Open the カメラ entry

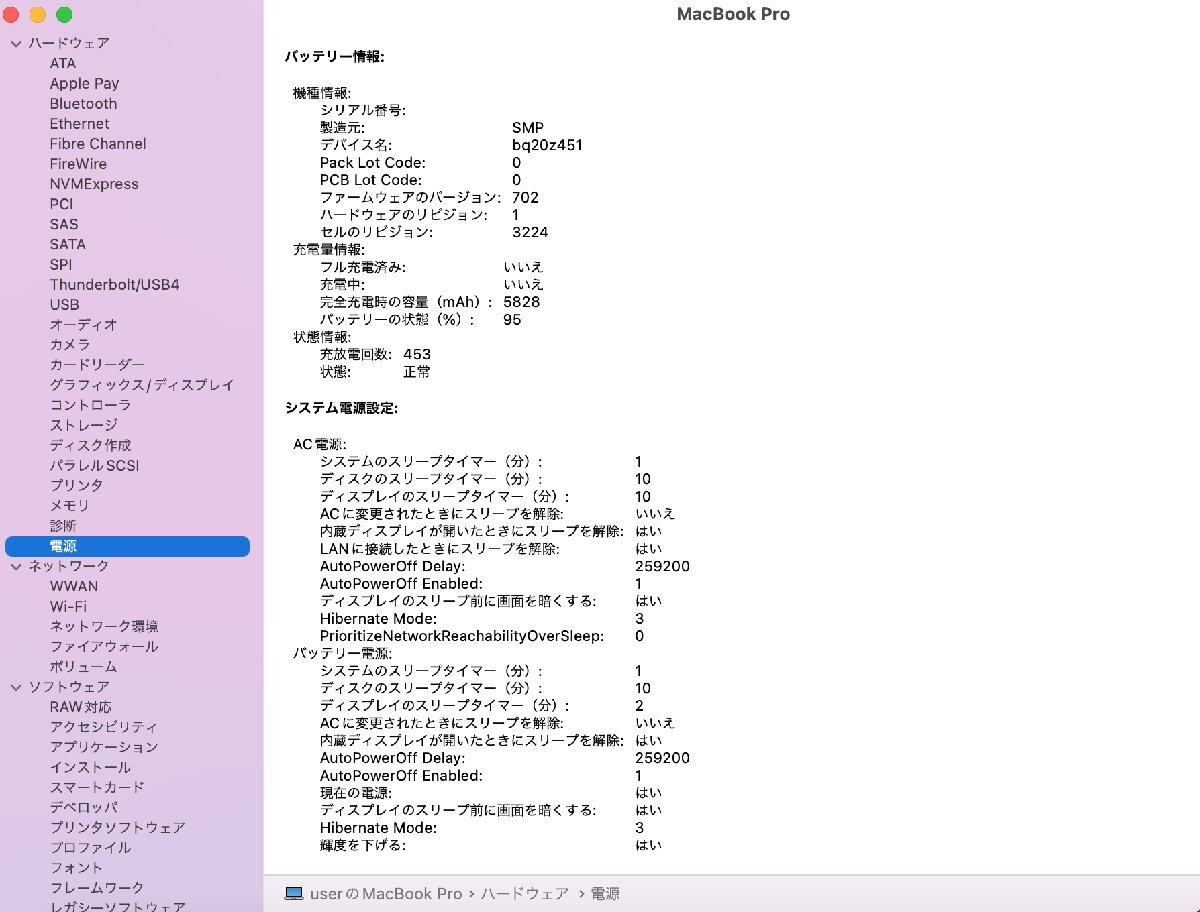click(70, 344)
